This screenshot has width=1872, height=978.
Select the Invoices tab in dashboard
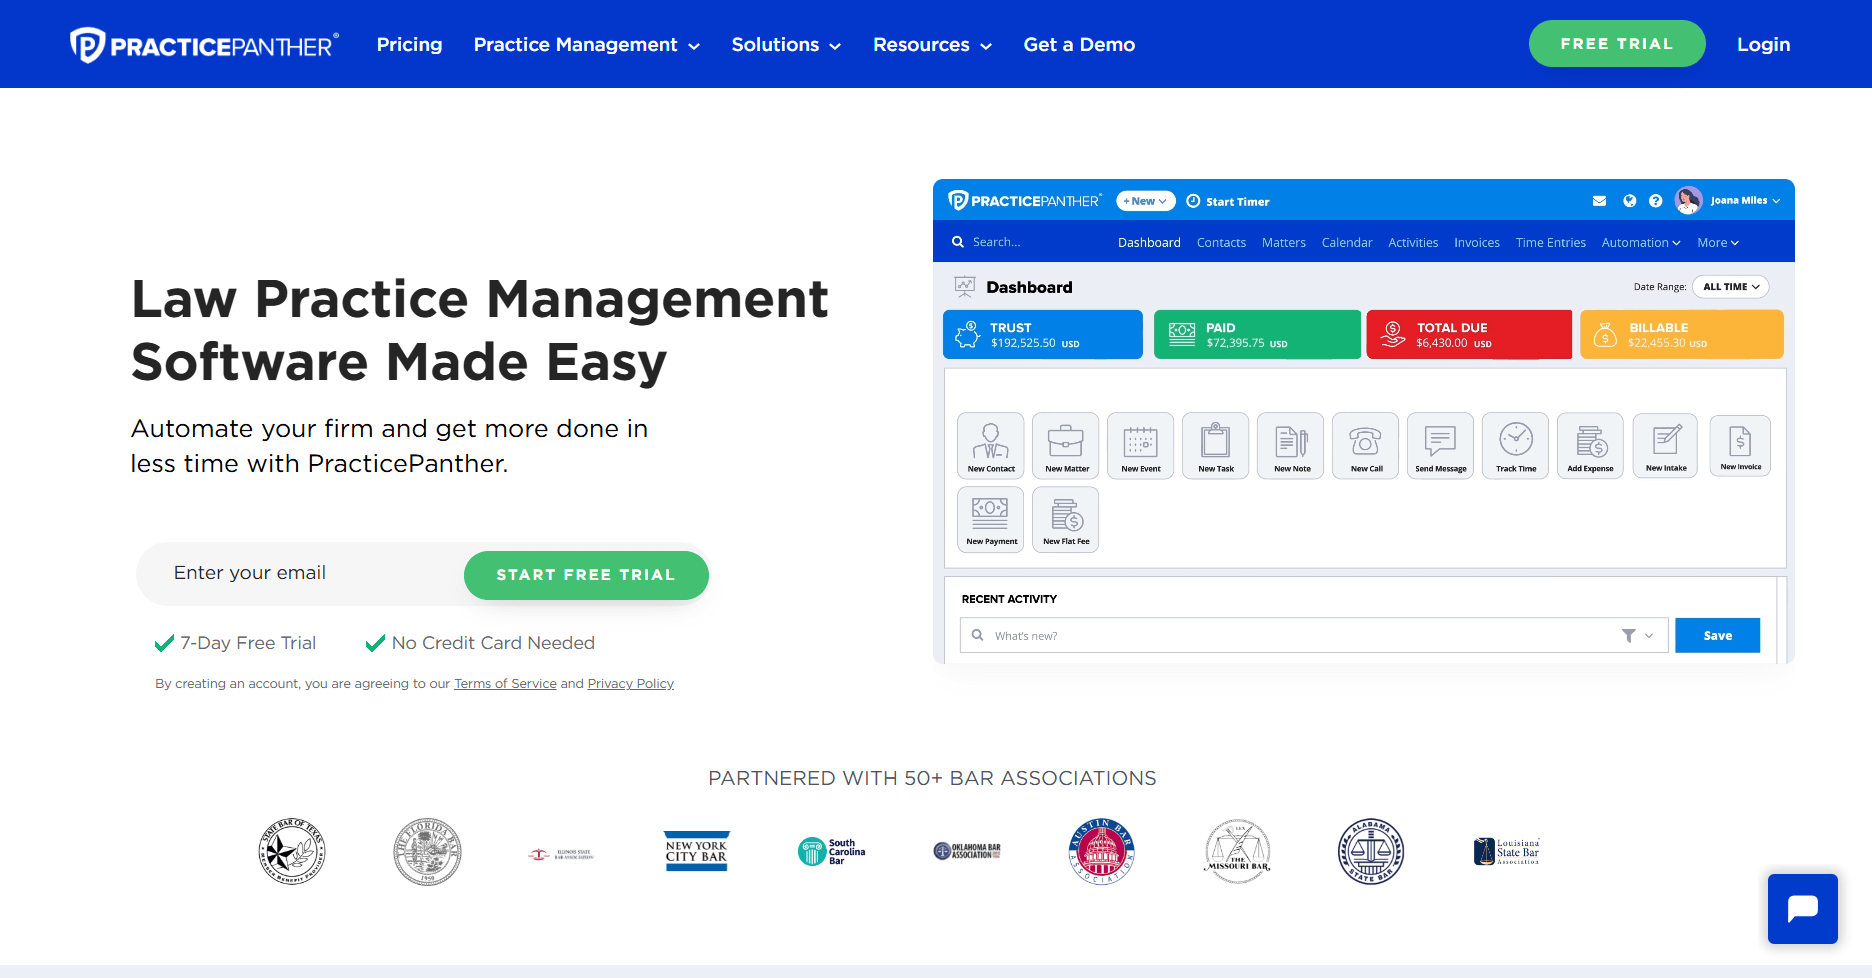pos(1476,243)
